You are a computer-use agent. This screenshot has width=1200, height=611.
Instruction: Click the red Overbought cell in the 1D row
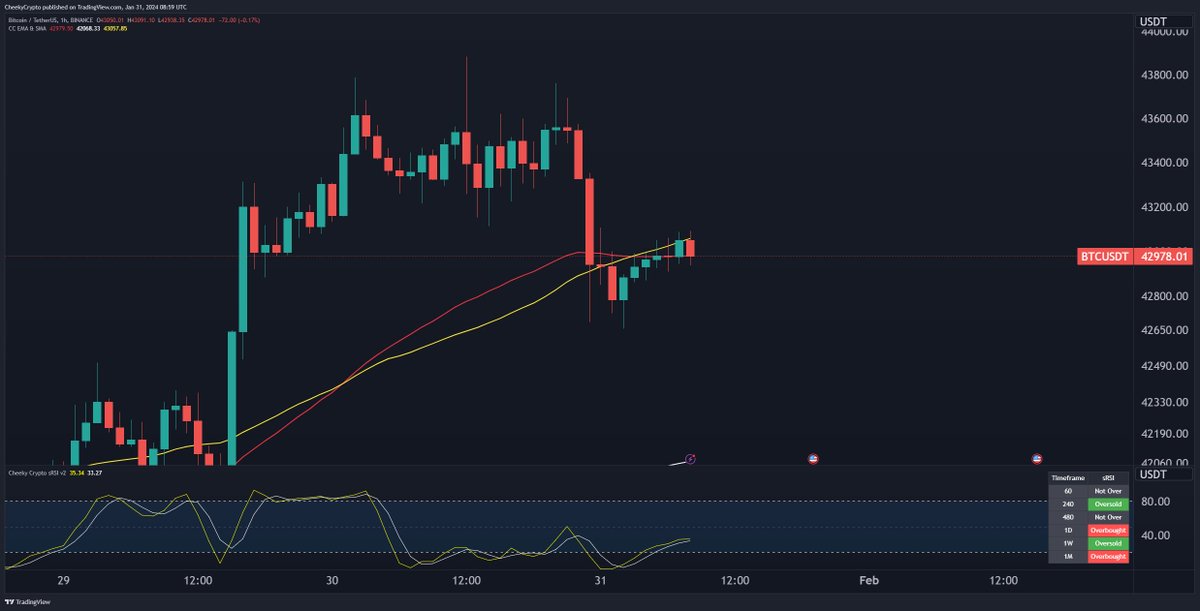1108,530
